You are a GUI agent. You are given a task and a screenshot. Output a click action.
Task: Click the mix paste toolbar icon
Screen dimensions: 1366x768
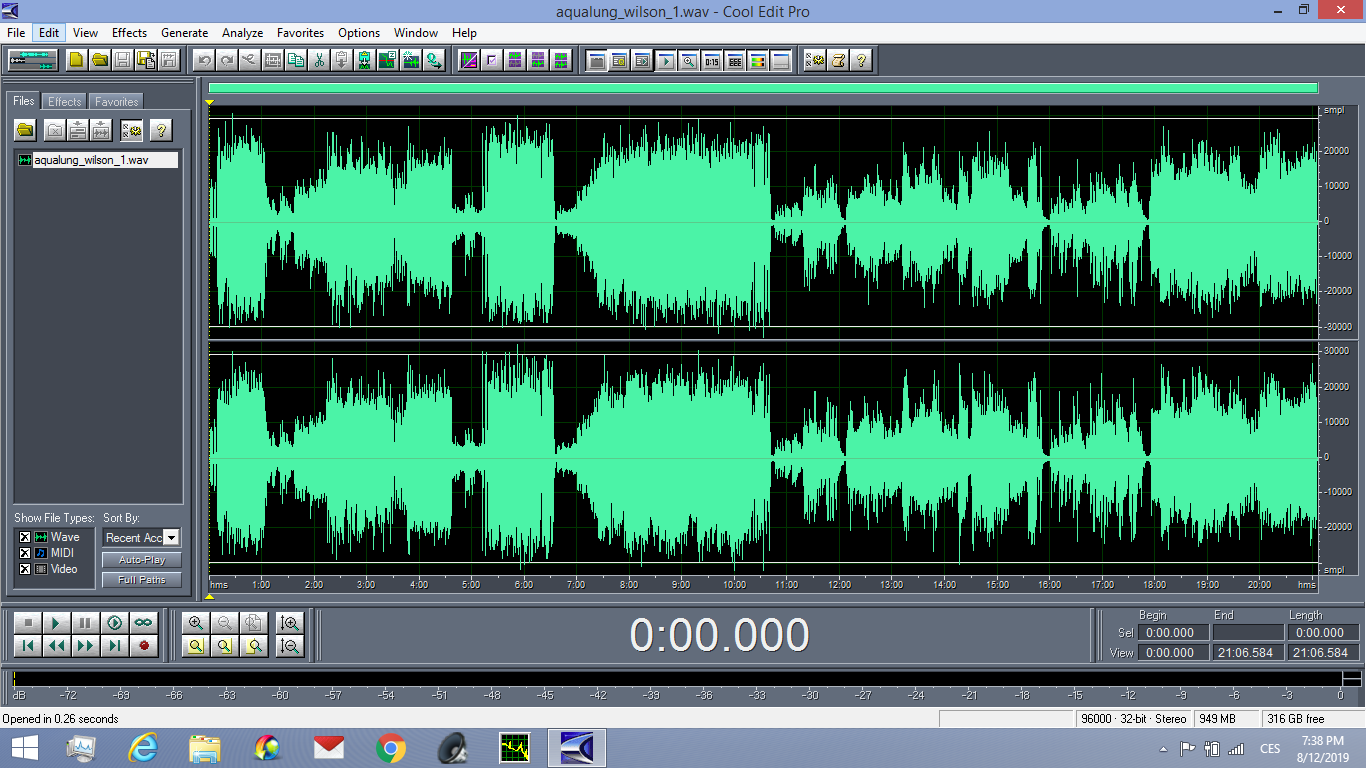tap(365, 60)
